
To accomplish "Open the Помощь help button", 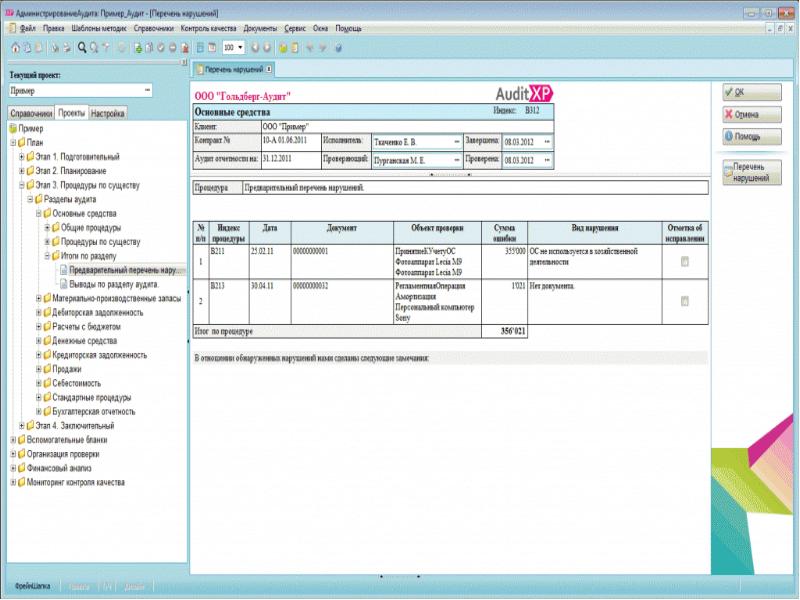I will pos(751,136).
